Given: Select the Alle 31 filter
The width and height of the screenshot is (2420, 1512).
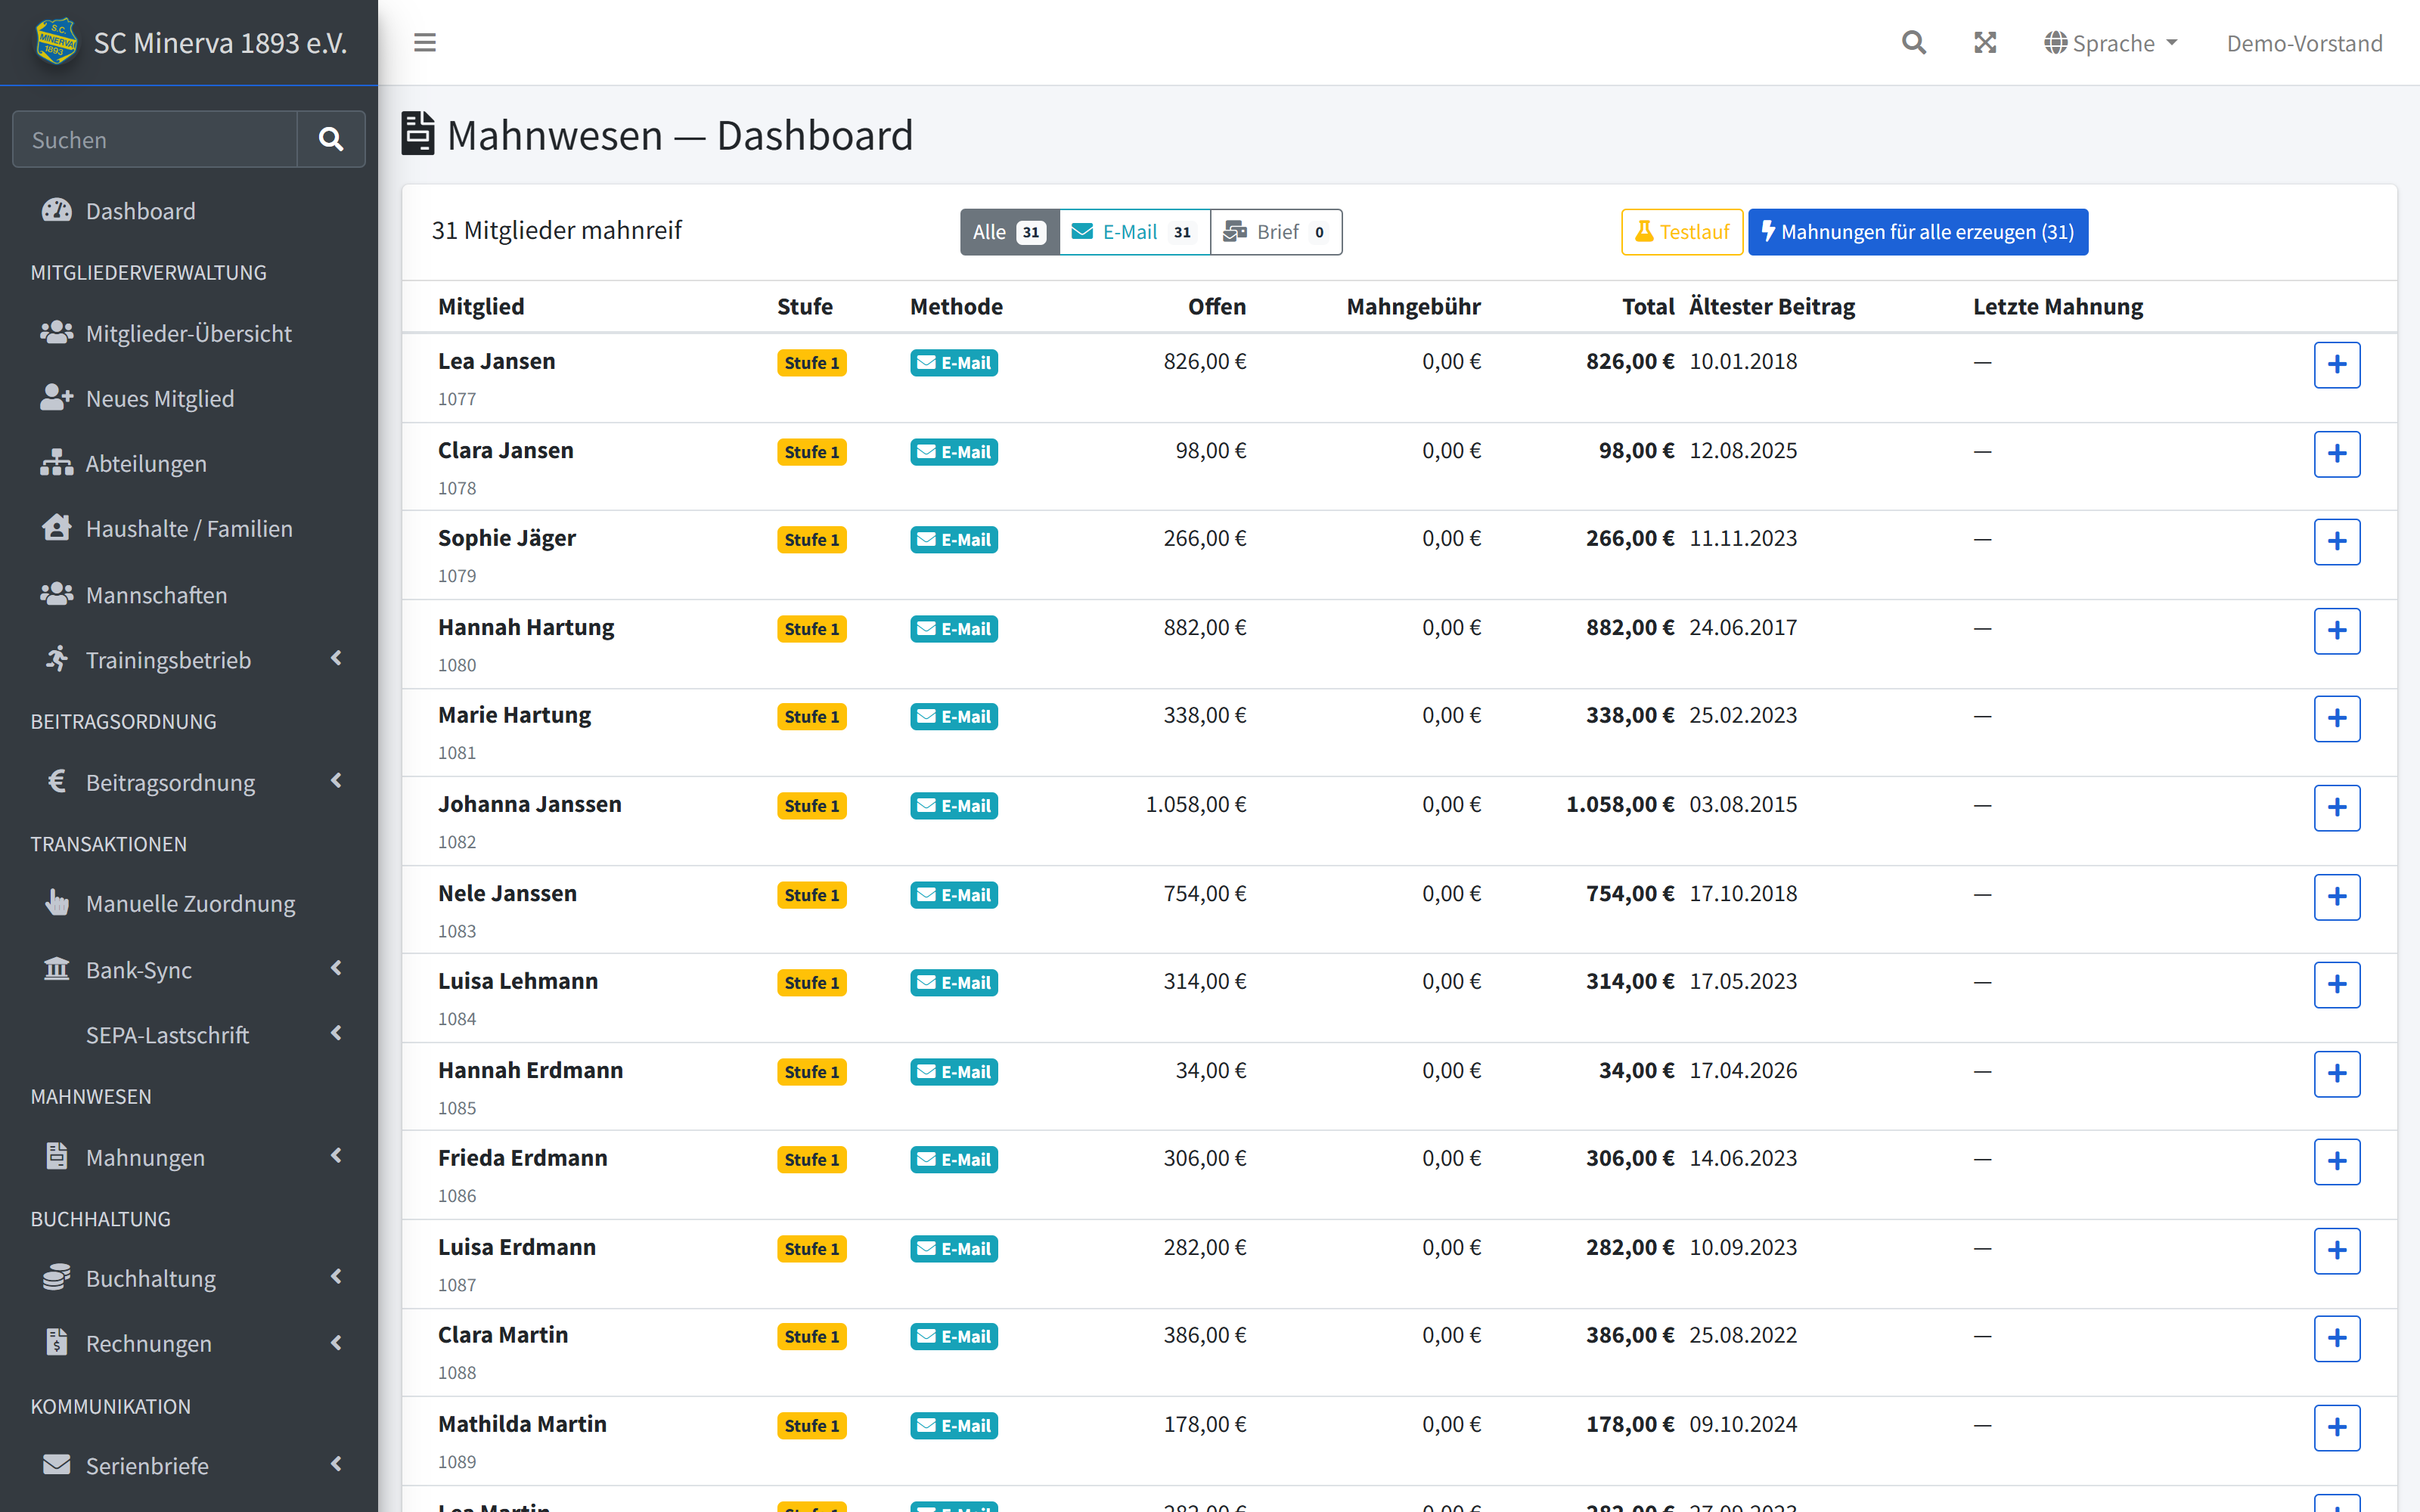Looking at the screenshot, I should click(x=1009, y=232).
